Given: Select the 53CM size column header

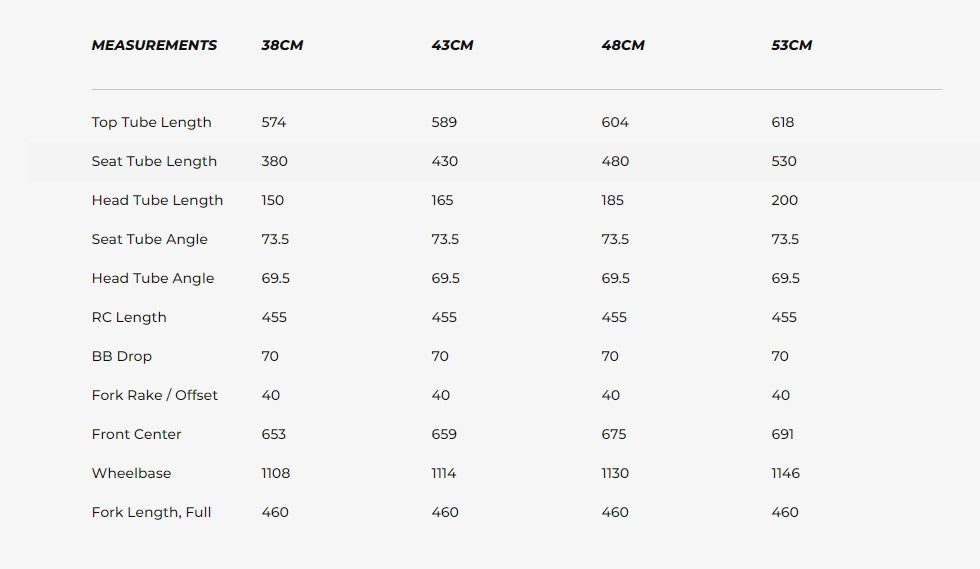Looking at the screenshot, I should (x=792, y=45).
